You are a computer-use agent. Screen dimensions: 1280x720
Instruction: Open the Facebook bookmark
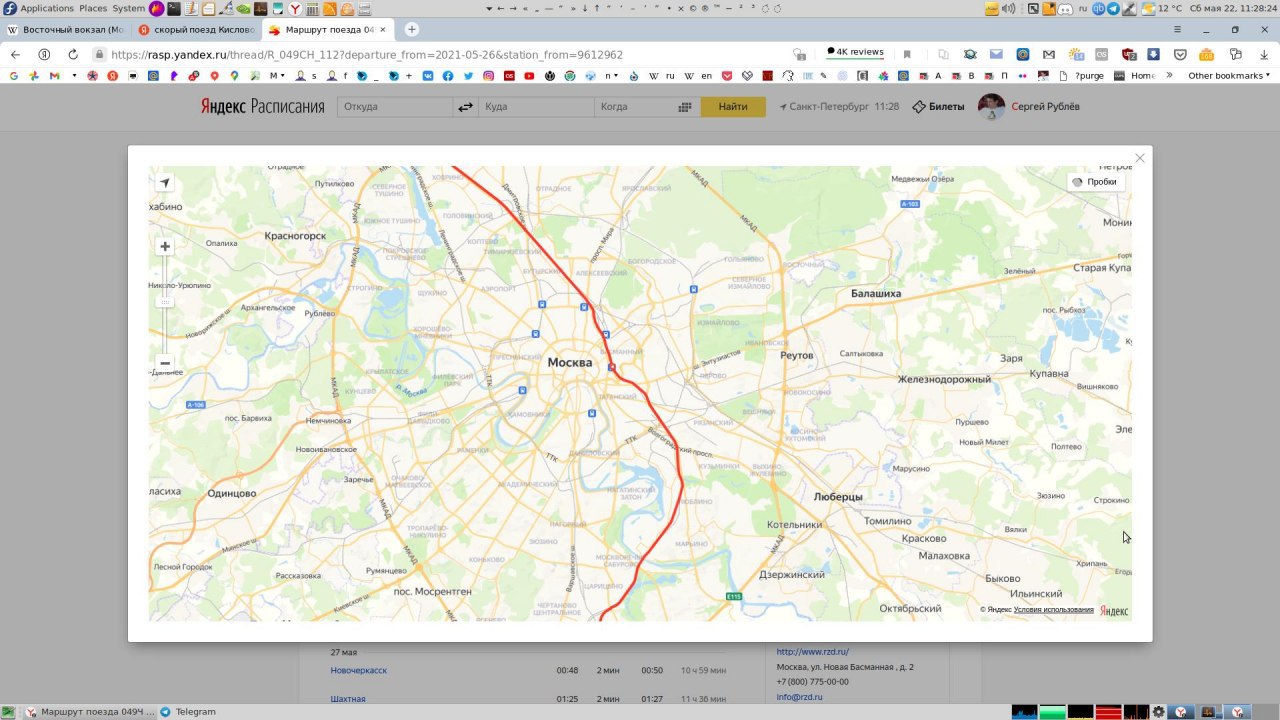[x=447, y=76]
